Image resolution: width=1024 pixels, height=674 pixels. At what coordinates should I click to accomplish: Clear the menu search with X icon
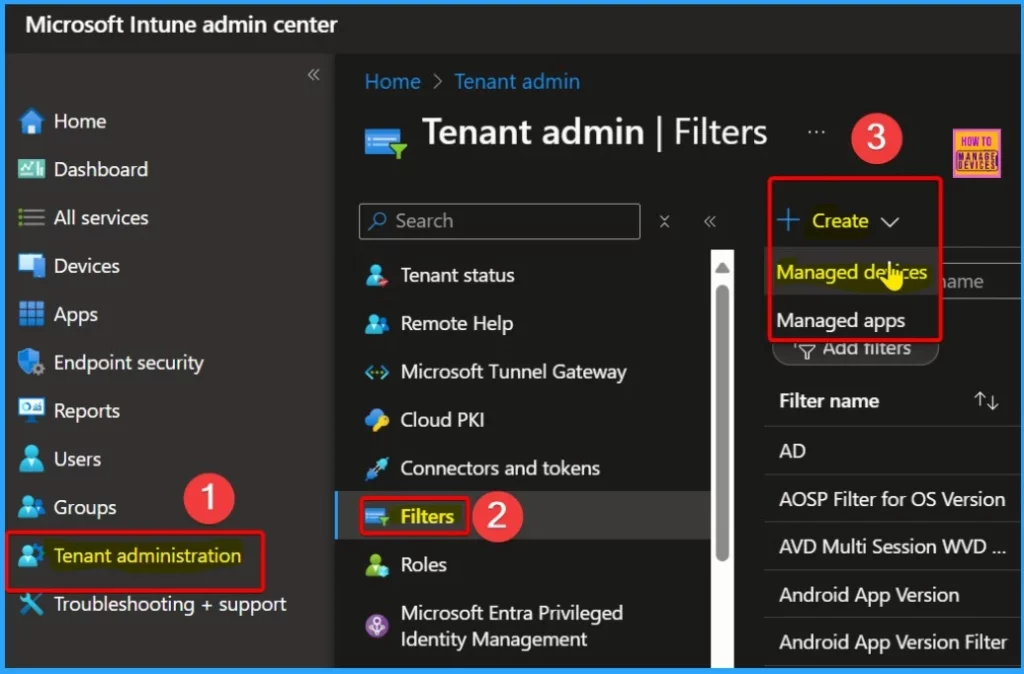point(664,221)
